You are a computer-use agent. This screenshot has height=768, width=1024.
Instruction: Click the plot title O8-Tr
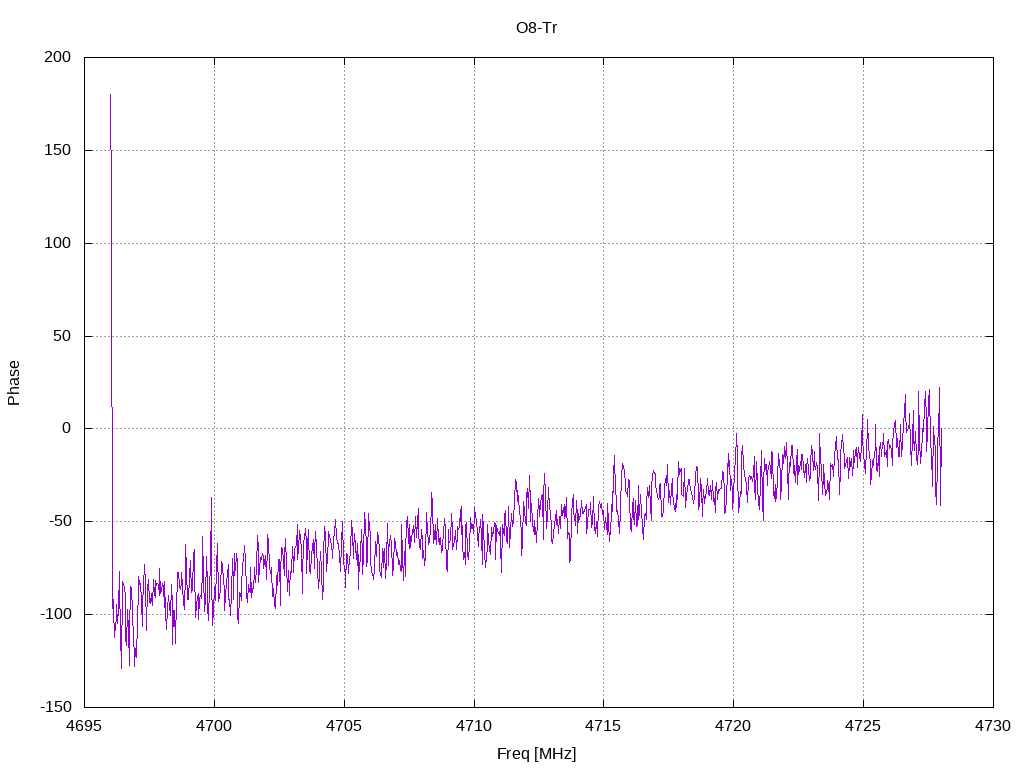pos(536,28)
